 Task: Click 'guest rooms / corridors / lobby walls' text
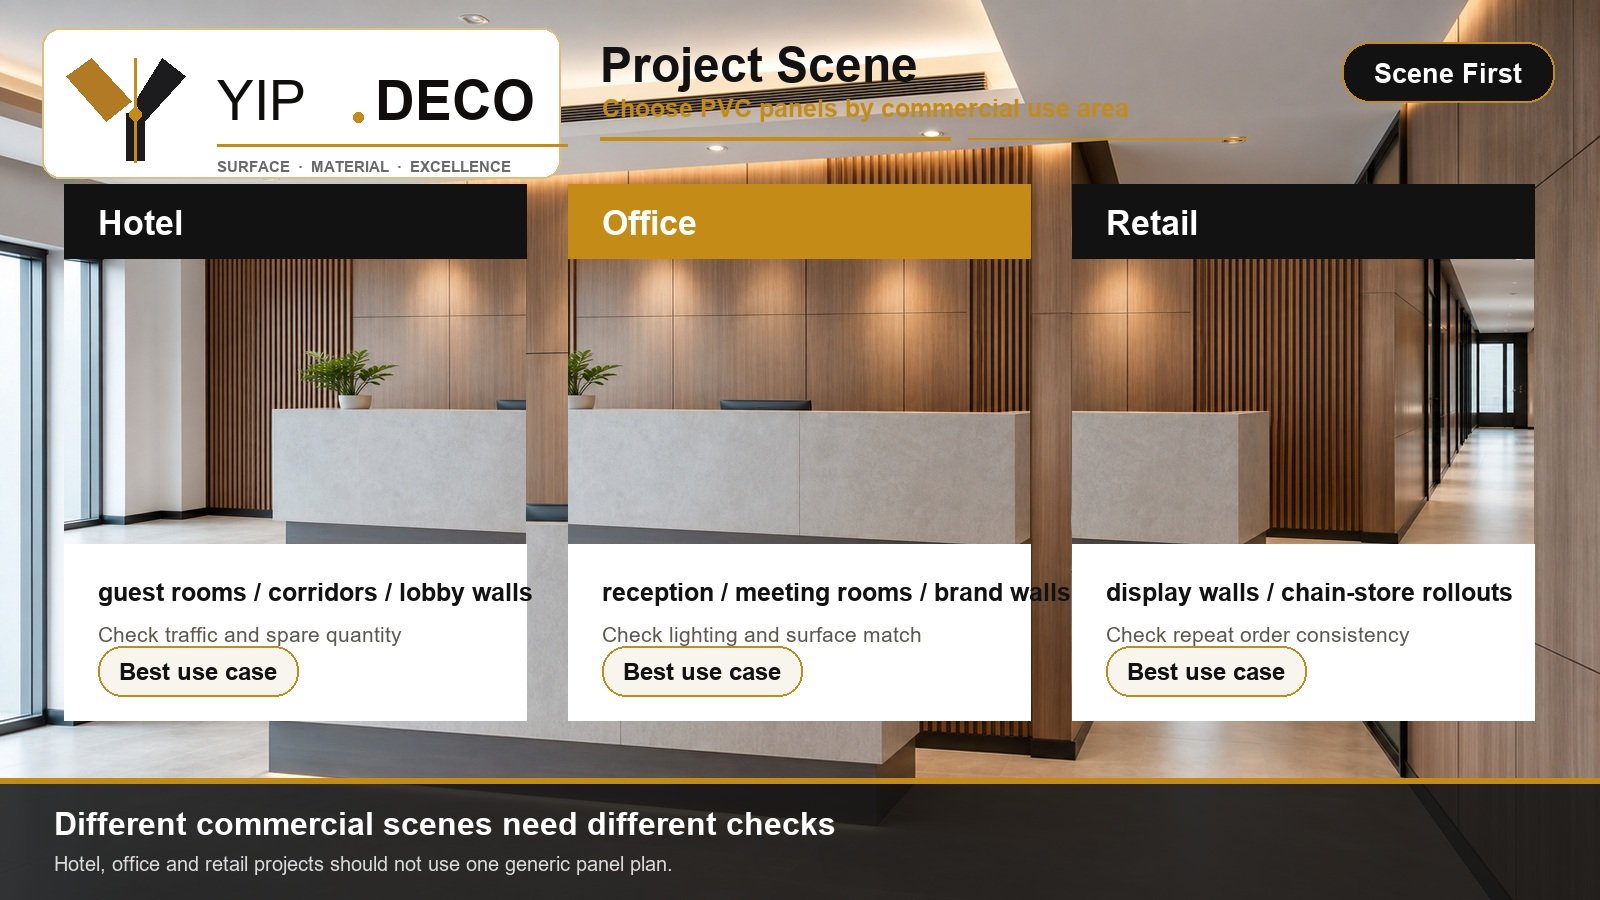tap(315, 592)
